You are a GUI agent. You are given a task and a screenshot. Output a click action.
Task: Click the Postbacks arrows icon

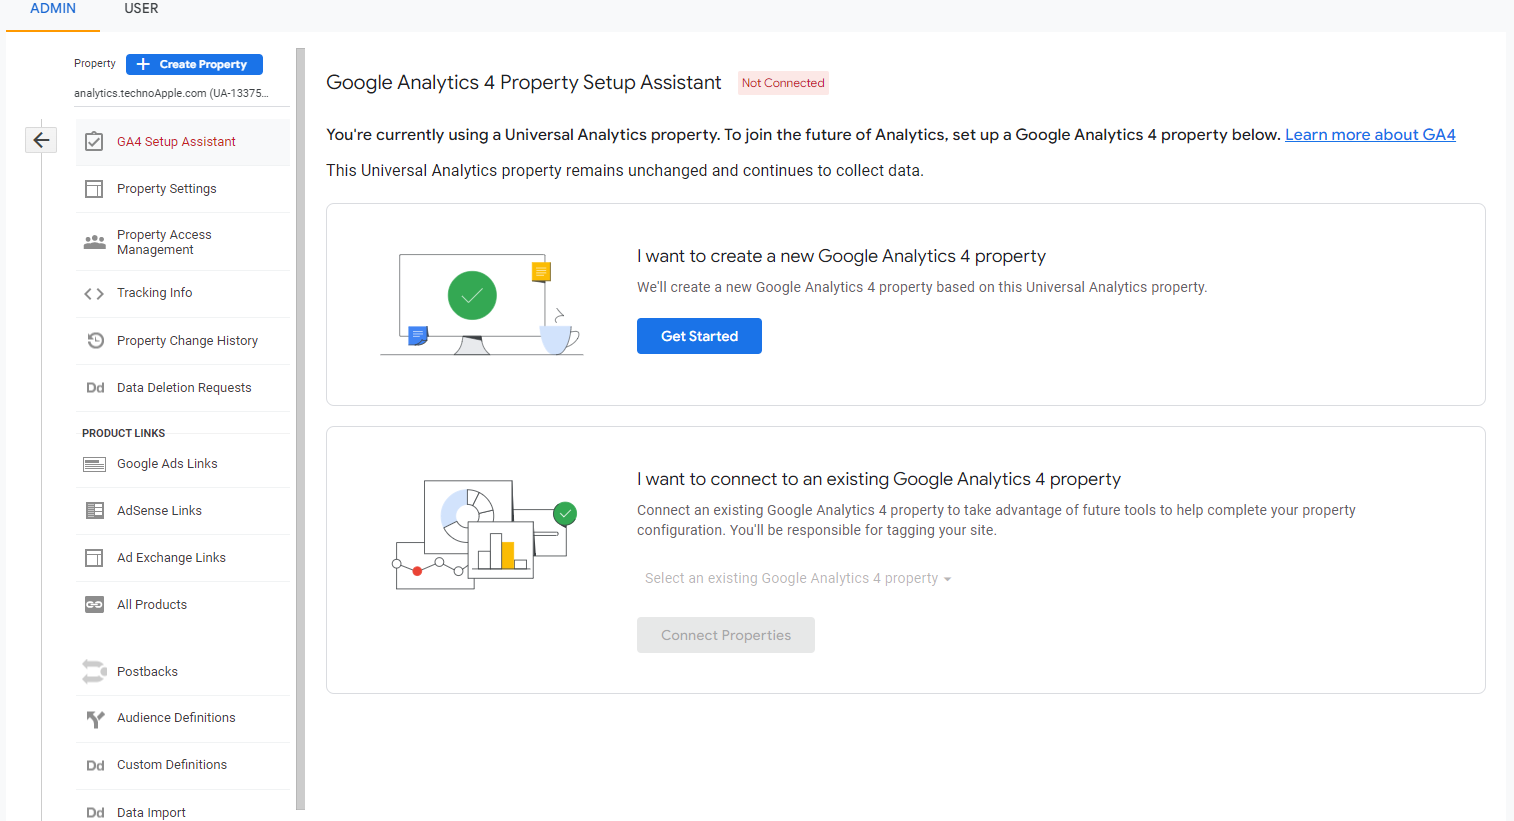click(x=94, y=672)
